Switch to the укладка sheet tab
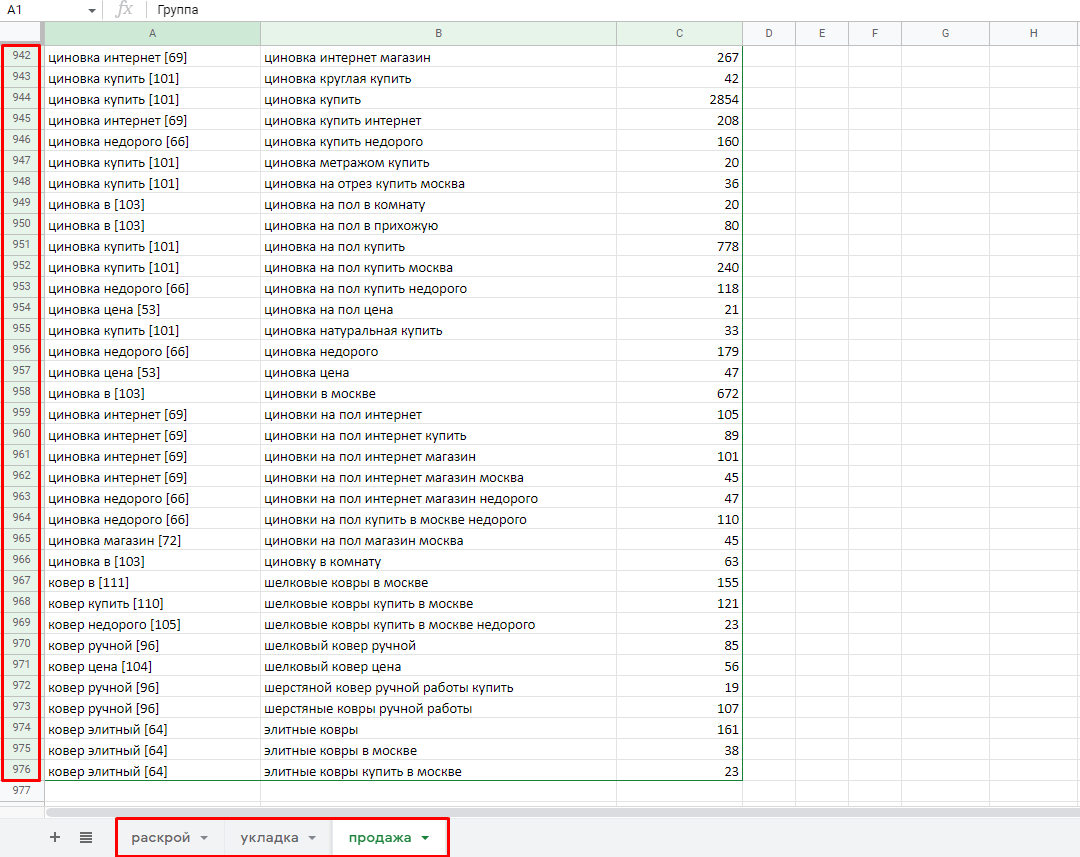Image resolution: width=1080 pixels, height=857 pixels. pos(269,838)
